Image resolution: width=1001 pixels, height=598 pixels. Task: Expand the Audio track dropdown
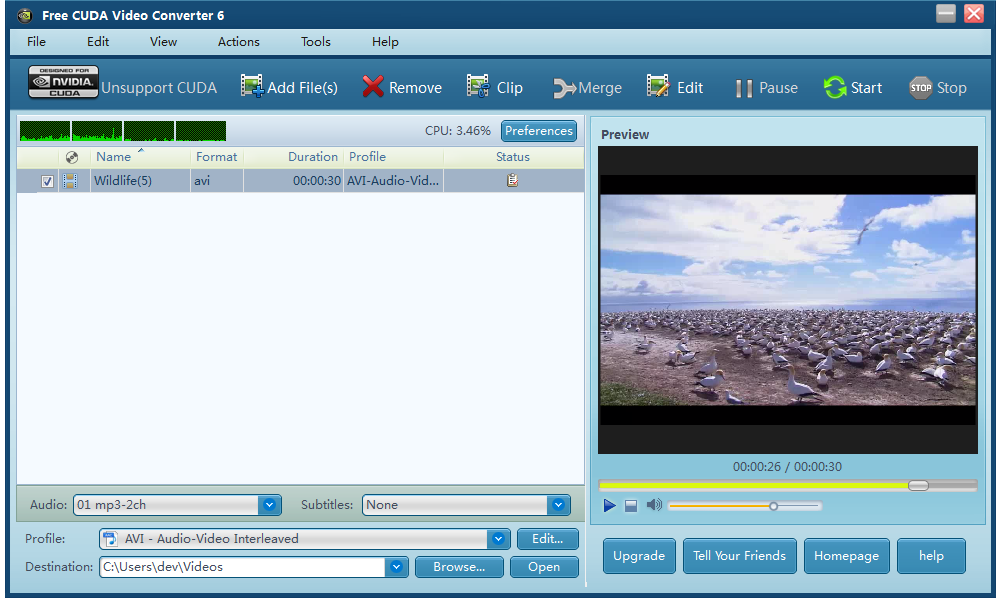[x=269, y=505]
